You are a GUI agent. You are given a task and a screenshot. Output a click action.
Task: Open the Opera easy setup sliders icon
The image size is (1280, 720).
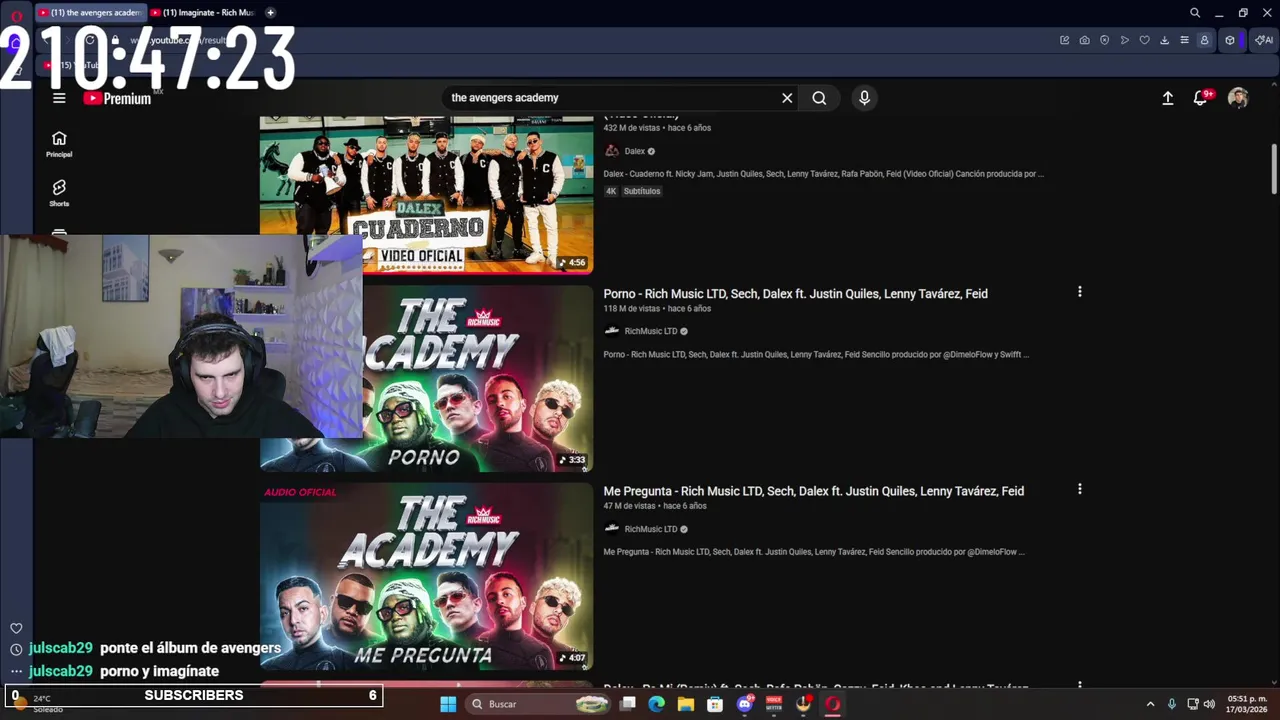click(x=1184, y=40)
